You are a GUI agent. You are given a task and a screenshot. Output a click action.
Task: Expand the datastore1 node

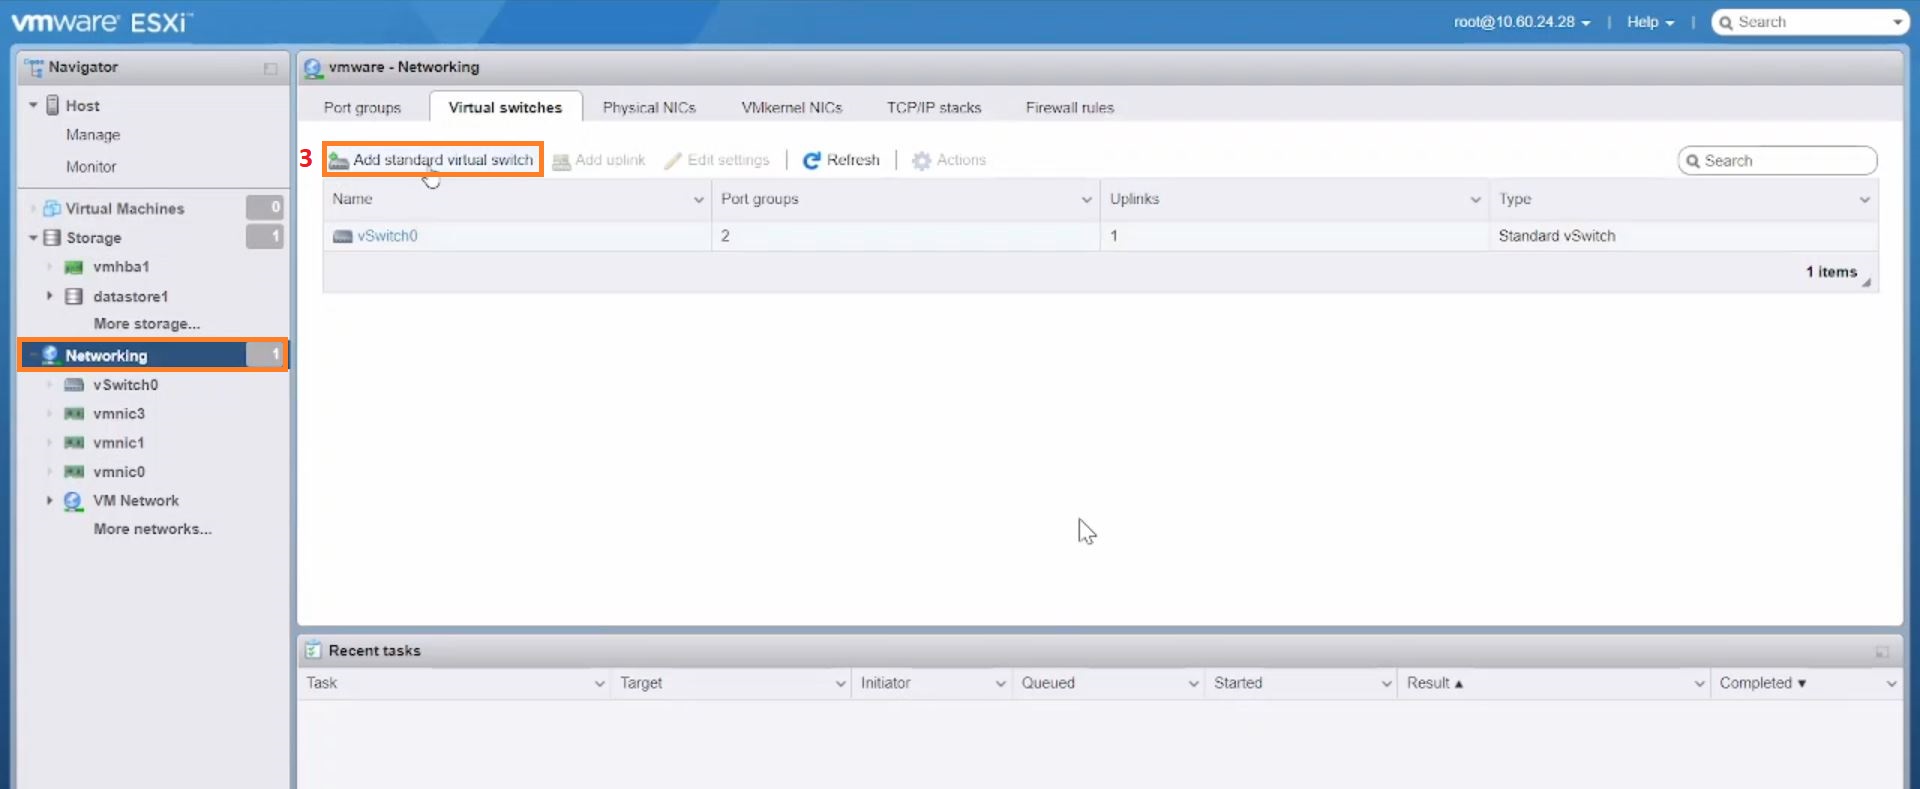click(x=49, y=296)
